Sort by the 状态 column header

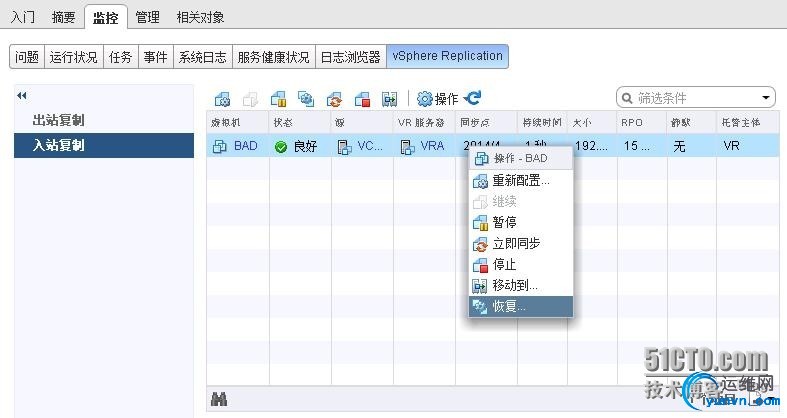[x=300, y=122]
